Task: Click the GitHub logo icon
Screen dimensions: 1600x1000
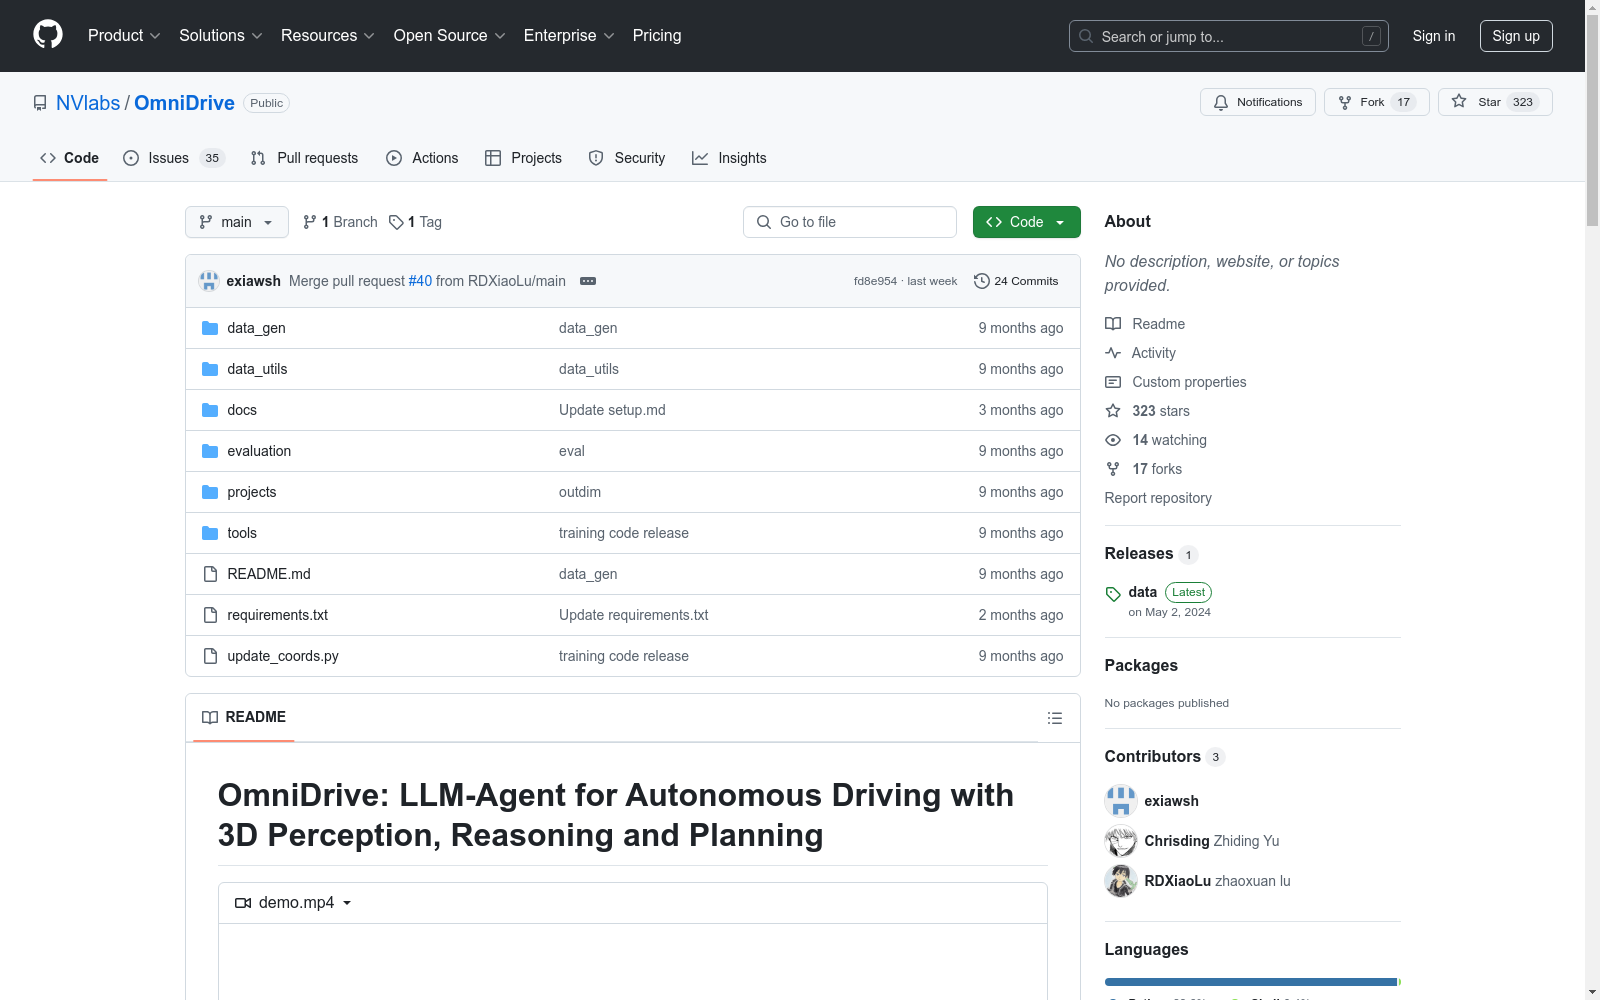Action: coord(48,35)
